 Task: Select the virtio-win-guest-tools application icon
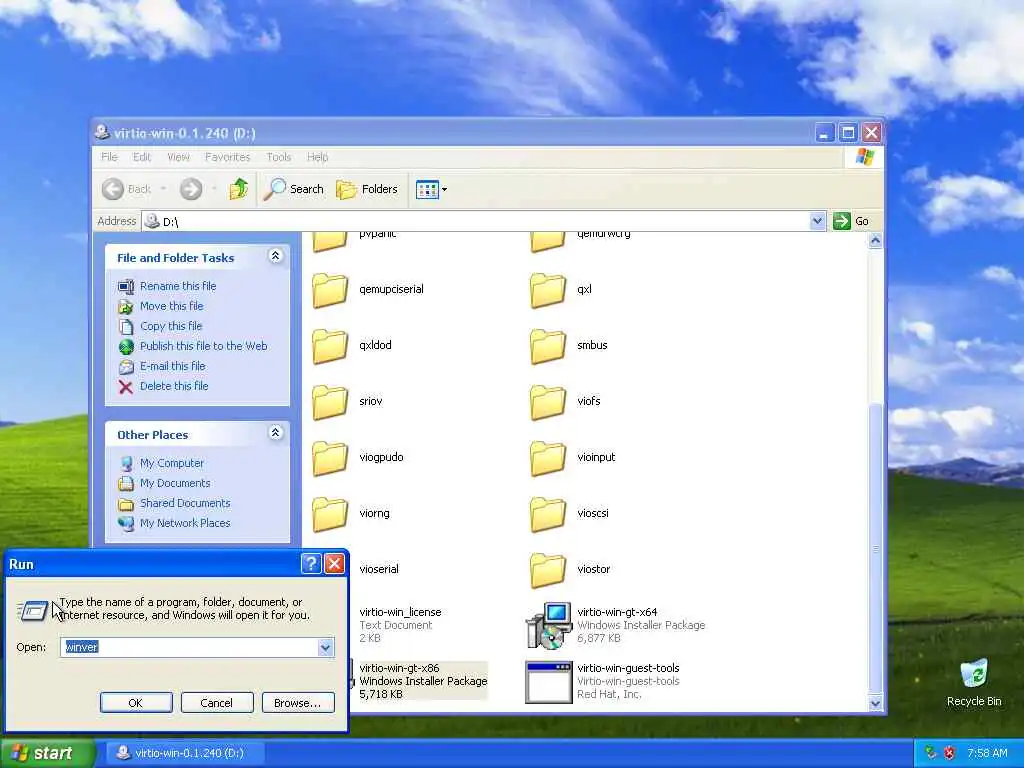pos(549,682)
